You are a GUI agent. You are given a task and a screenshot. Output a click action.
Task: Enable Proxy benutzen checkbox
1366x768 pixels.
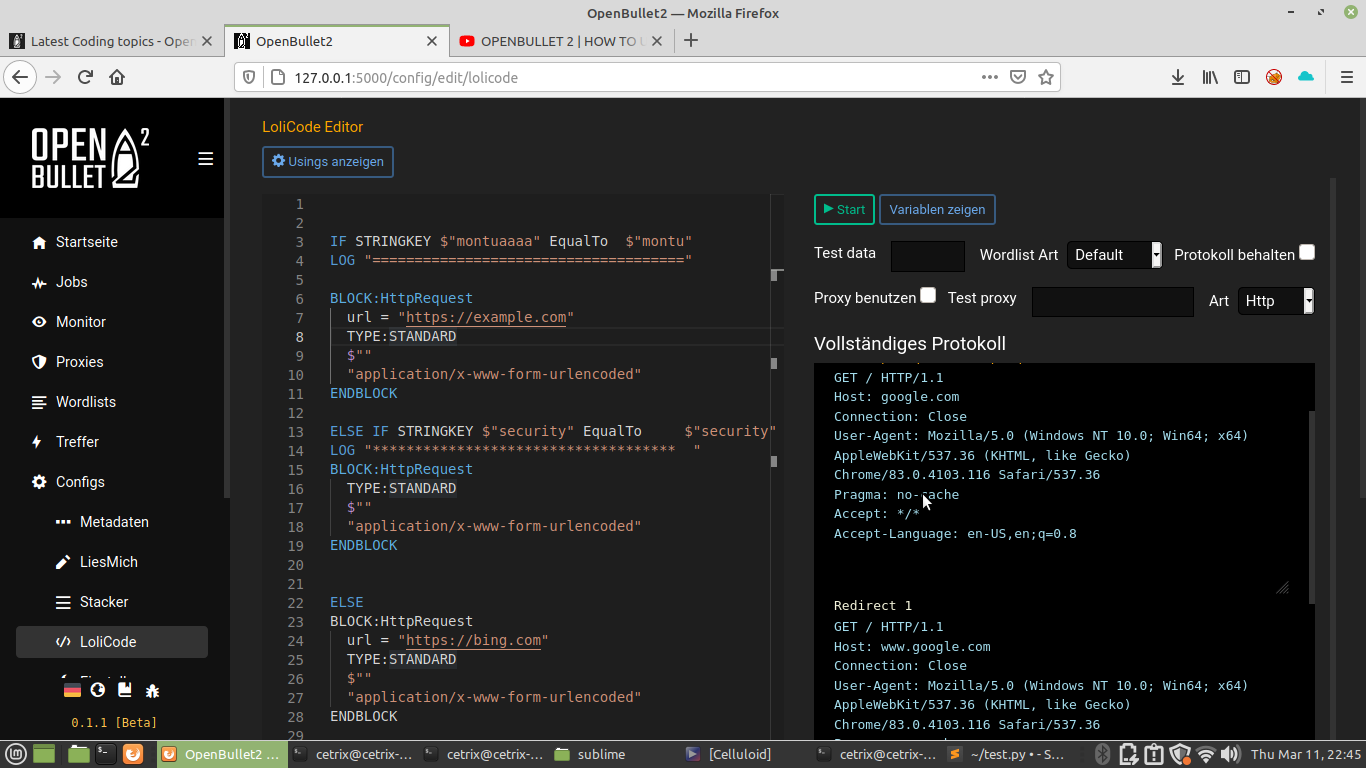[x=928, y=295]
